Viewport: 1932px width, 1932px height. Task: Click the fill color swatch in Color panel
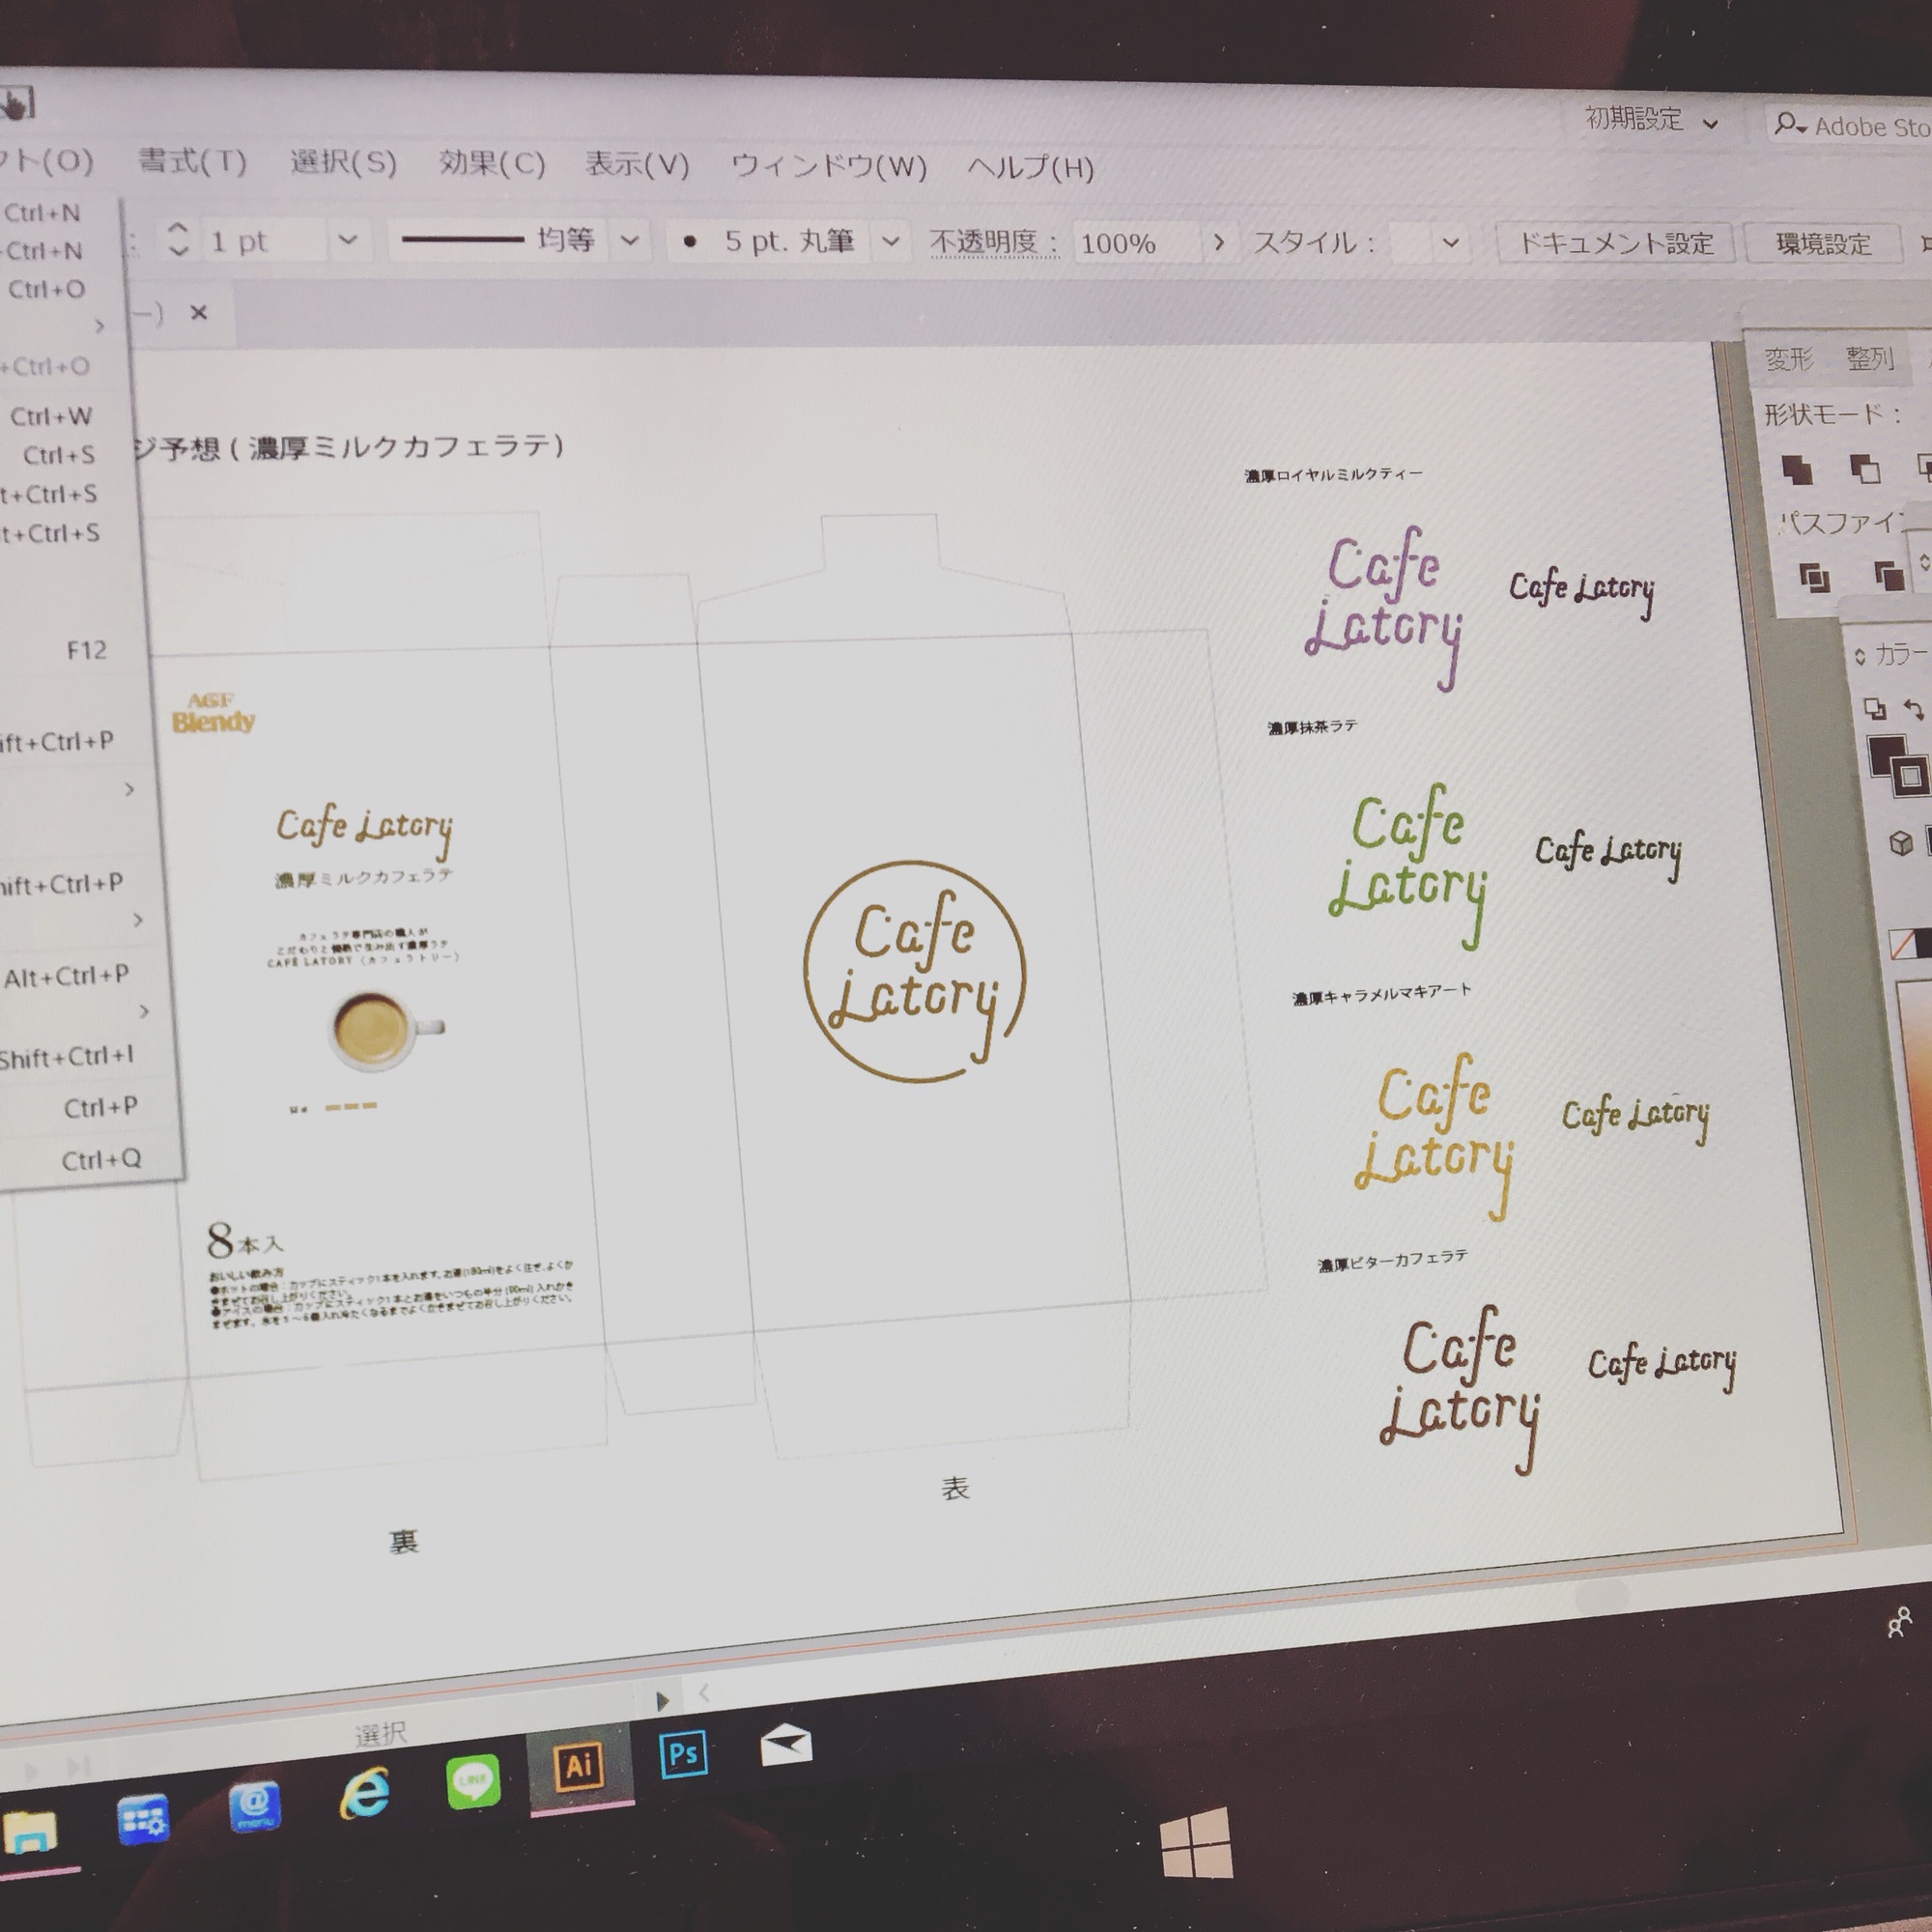click(x=1887, y=756)
